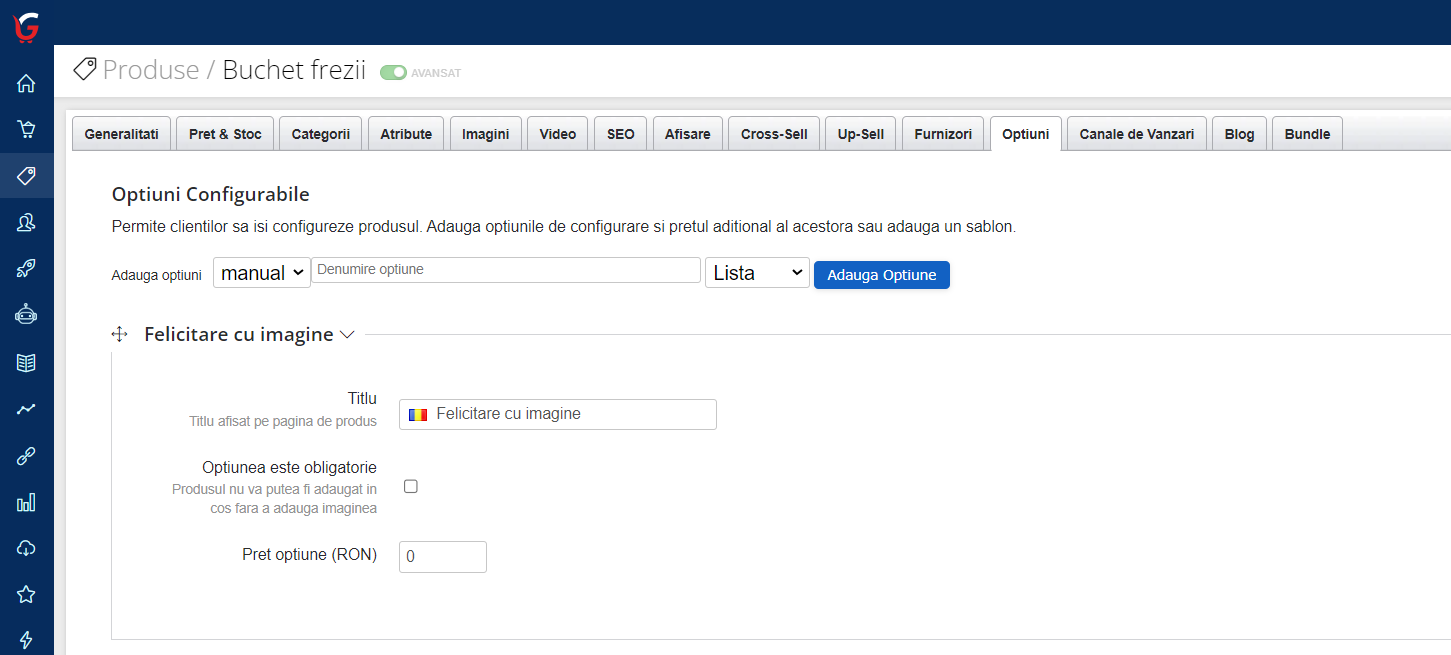Open the clients icon in the sidebar
Screen dimensions: 1451x655
click(26, 222)
